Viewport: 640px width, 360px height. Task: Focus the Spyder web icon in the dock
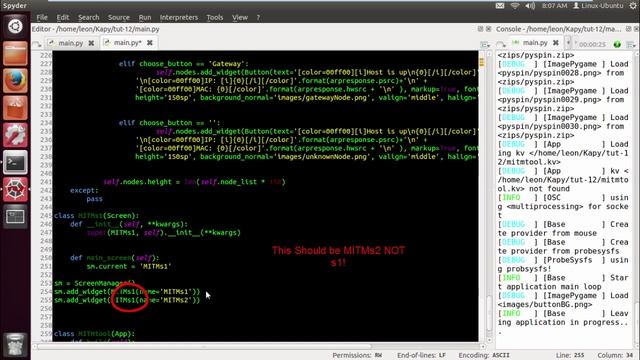coord(15,189)
